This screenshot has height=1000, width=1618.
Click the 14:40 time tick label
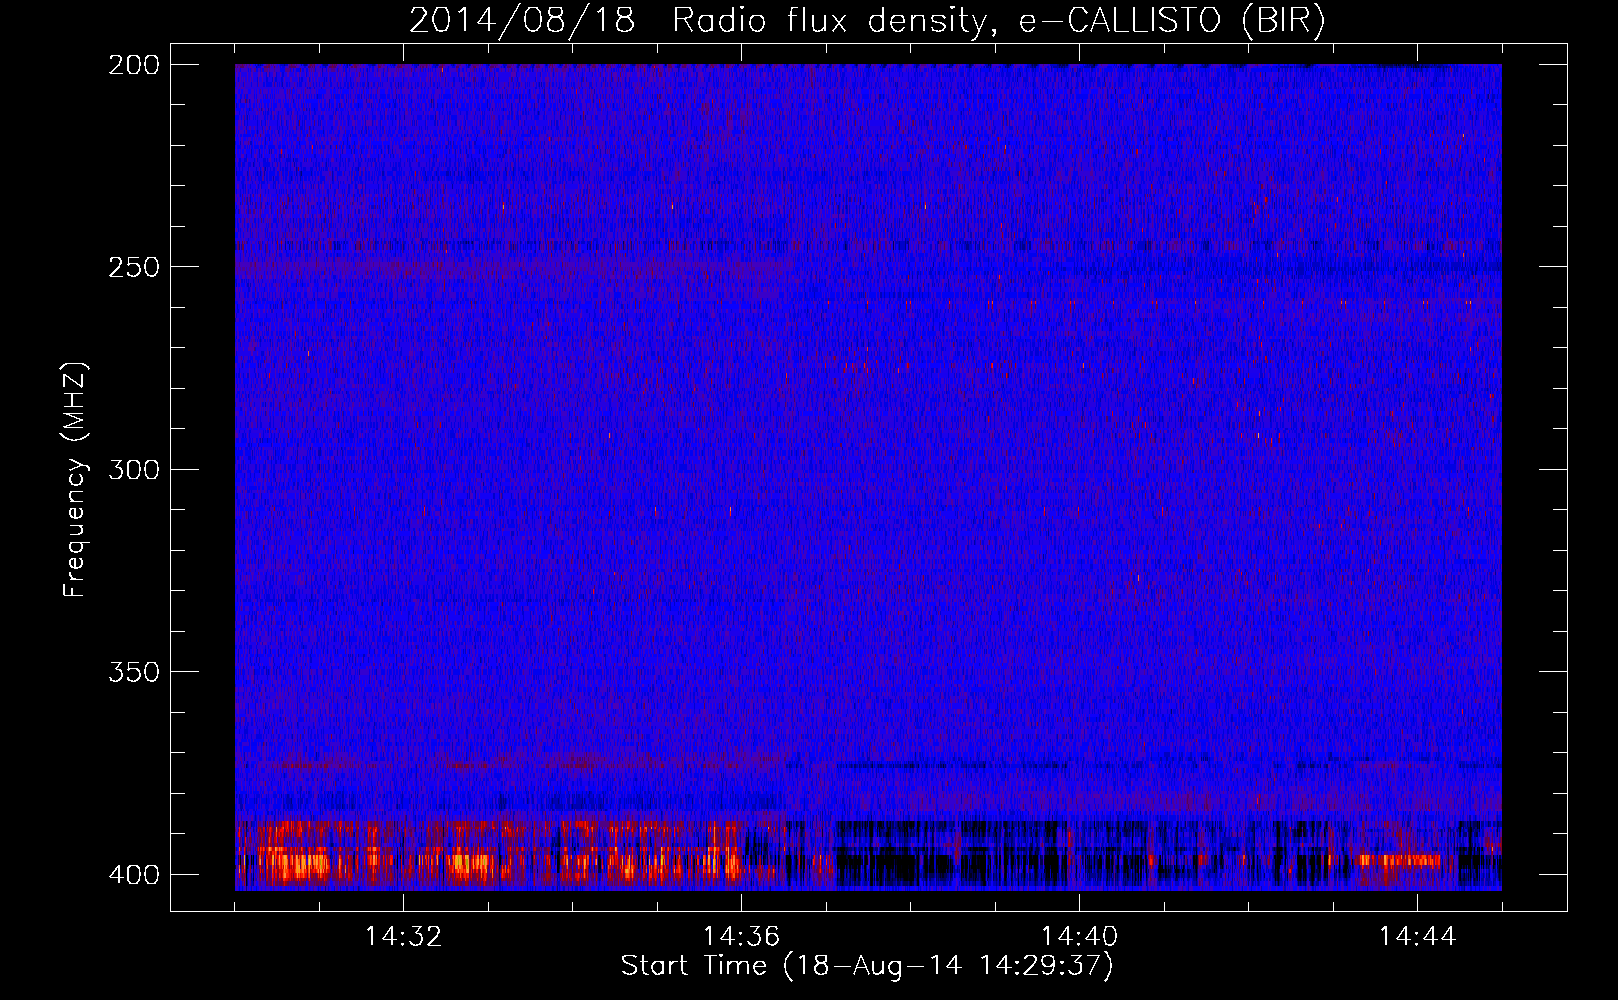[x=1080, y=937]
